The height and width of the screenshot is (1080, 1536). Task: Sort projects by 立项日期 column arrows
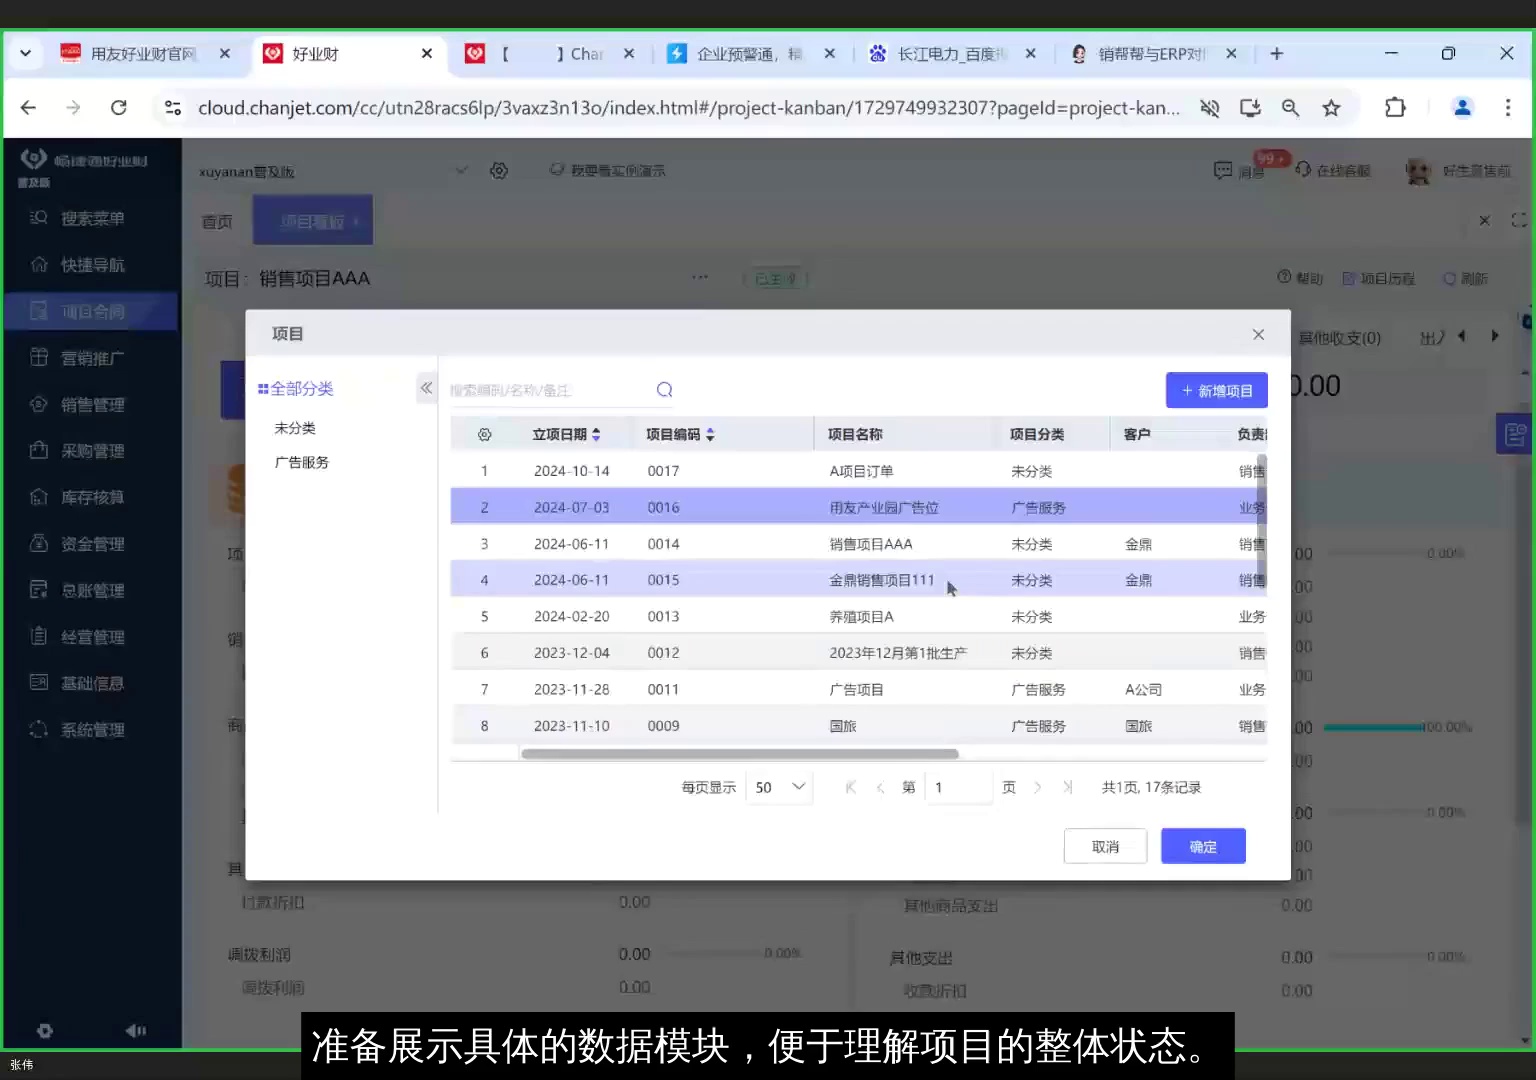coord(596,434)
